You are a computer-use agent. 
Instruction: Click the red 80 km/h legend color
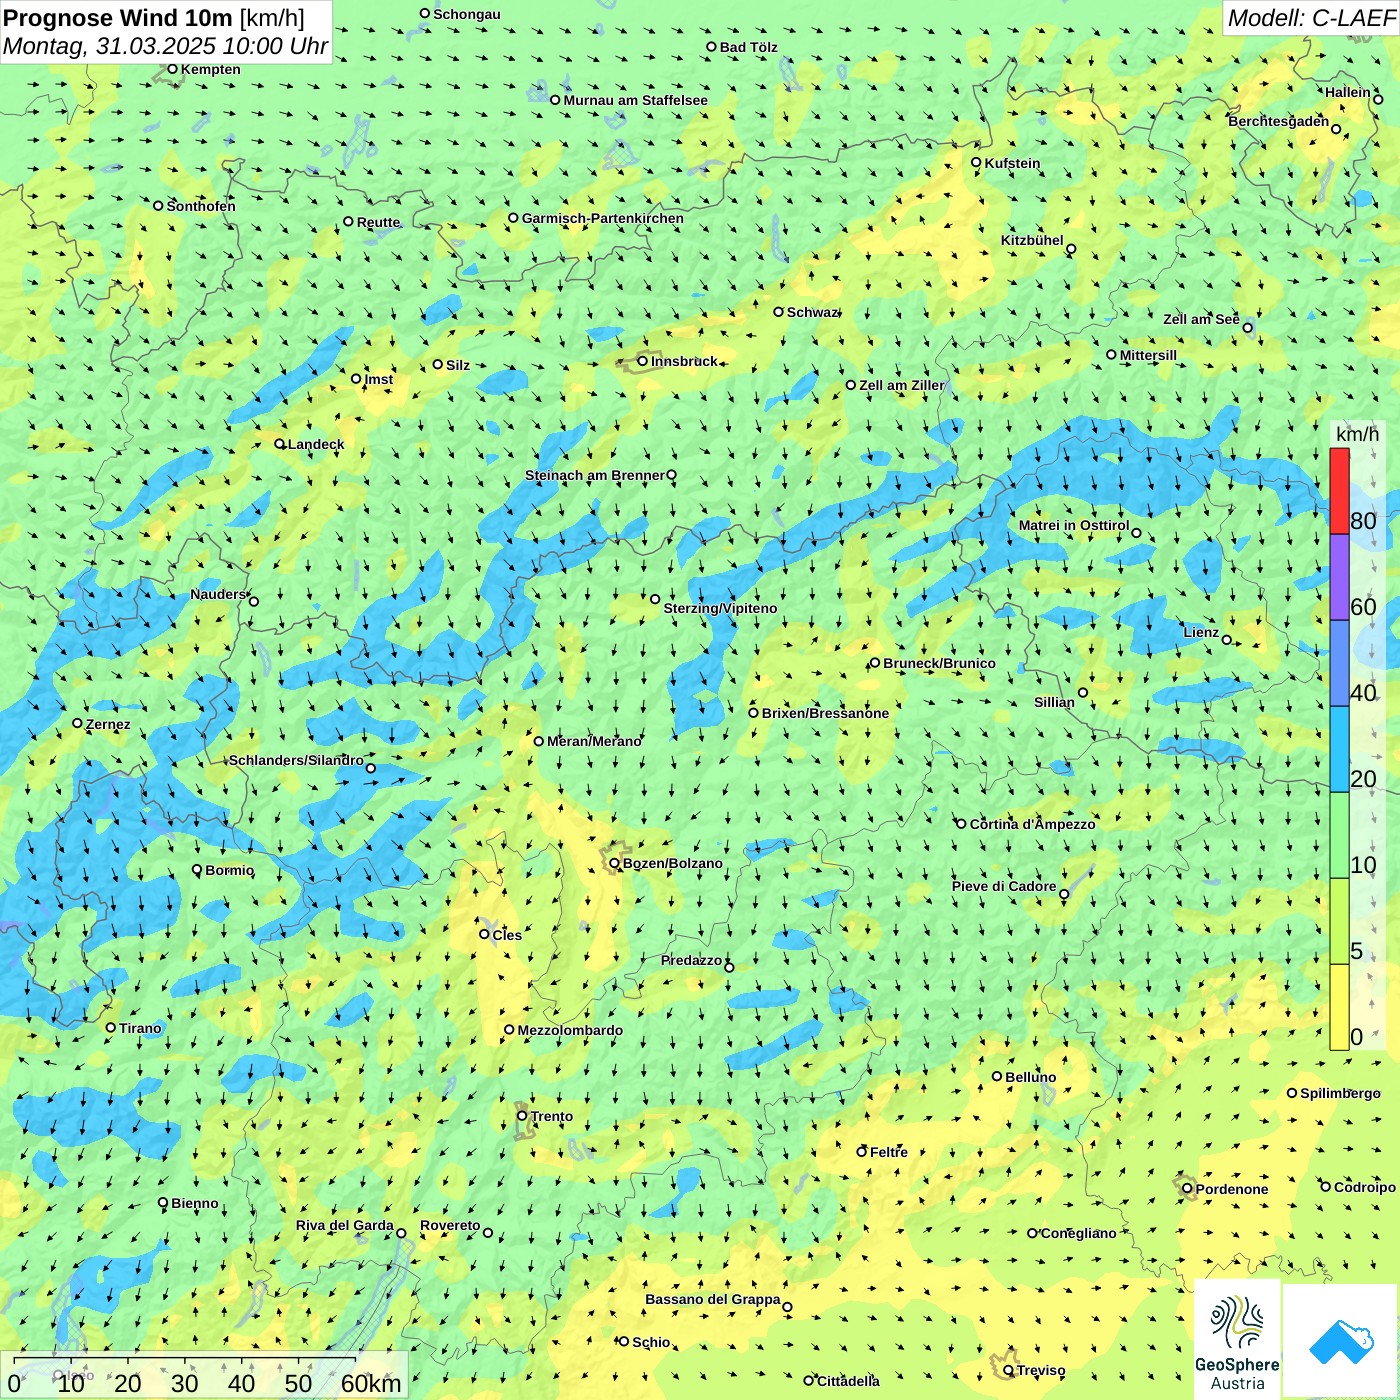1339,491
